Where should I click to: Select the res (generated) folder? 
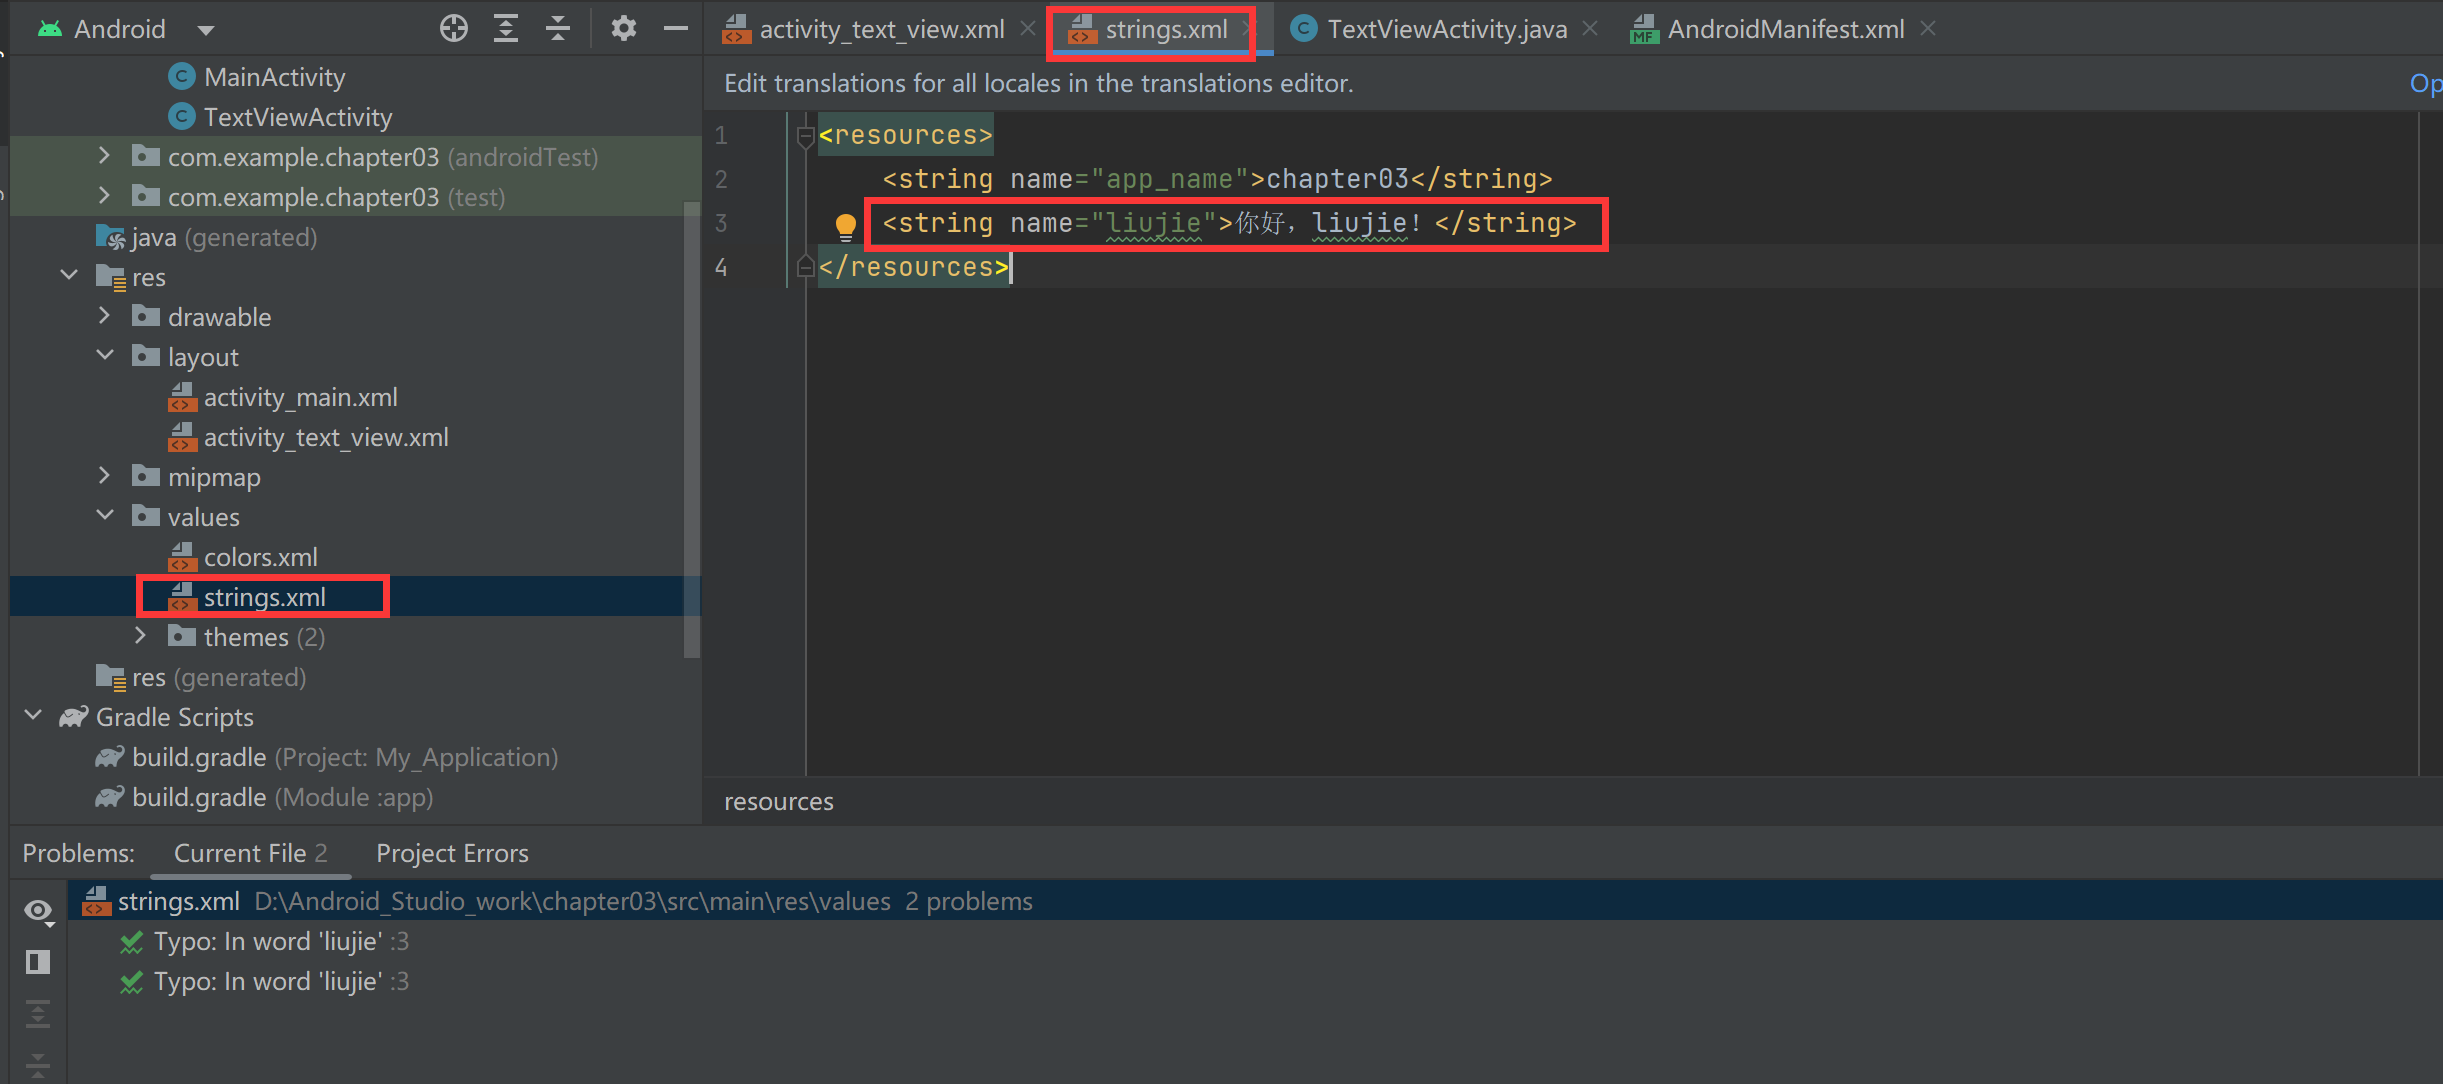click(x=219, y=677)
